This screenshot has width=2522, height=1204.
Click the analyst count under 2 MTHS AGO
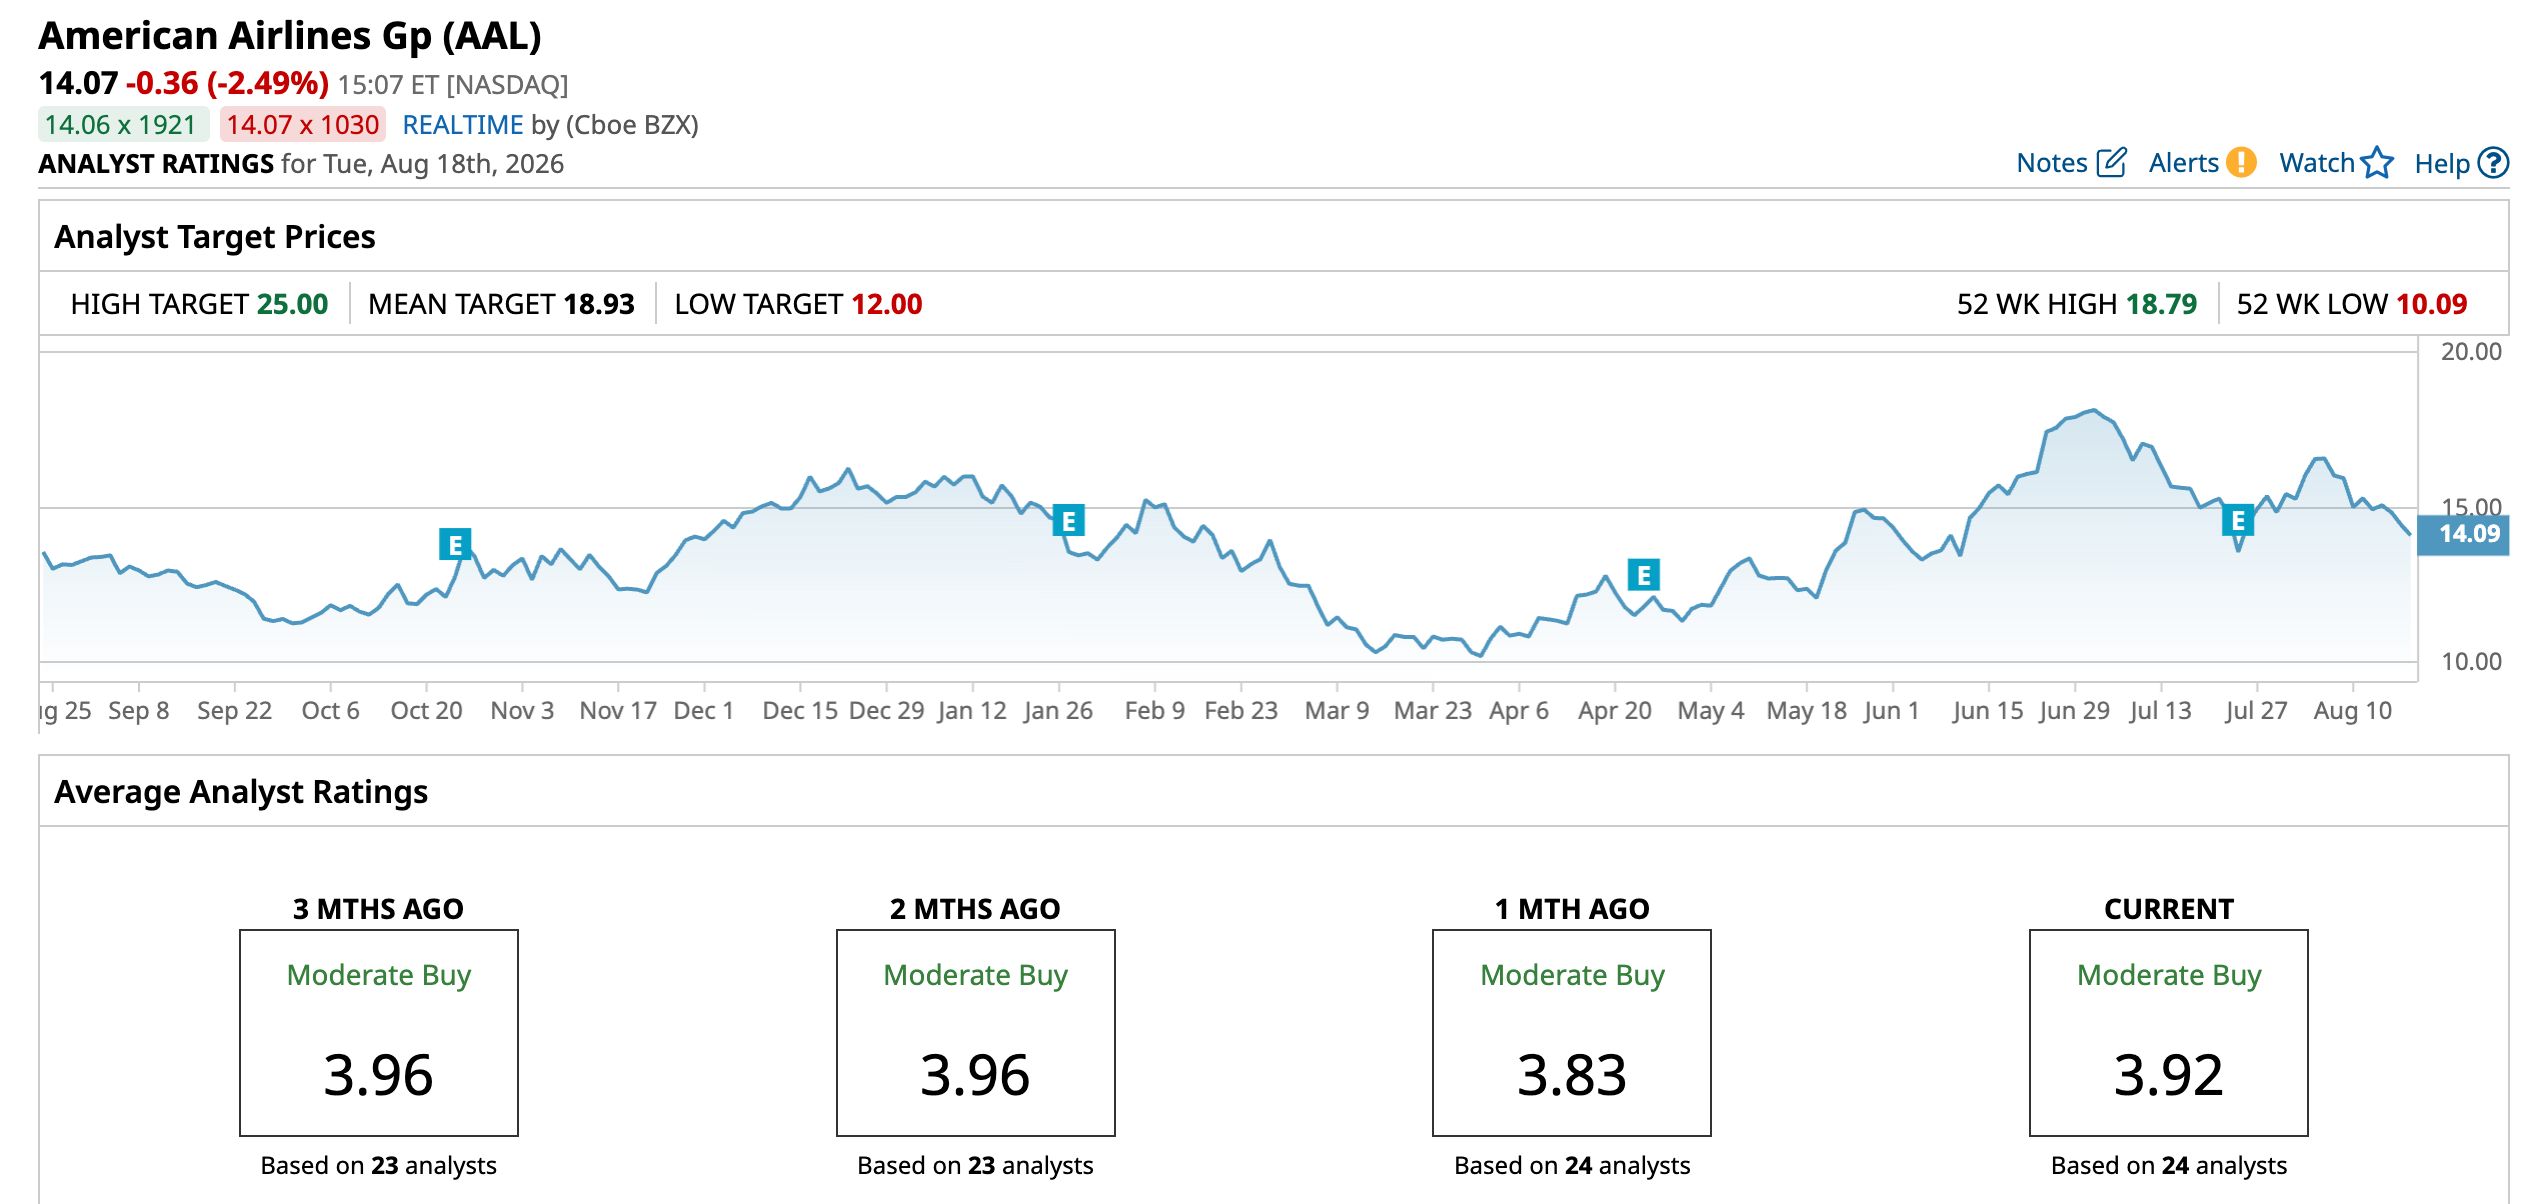(976, 1166)
